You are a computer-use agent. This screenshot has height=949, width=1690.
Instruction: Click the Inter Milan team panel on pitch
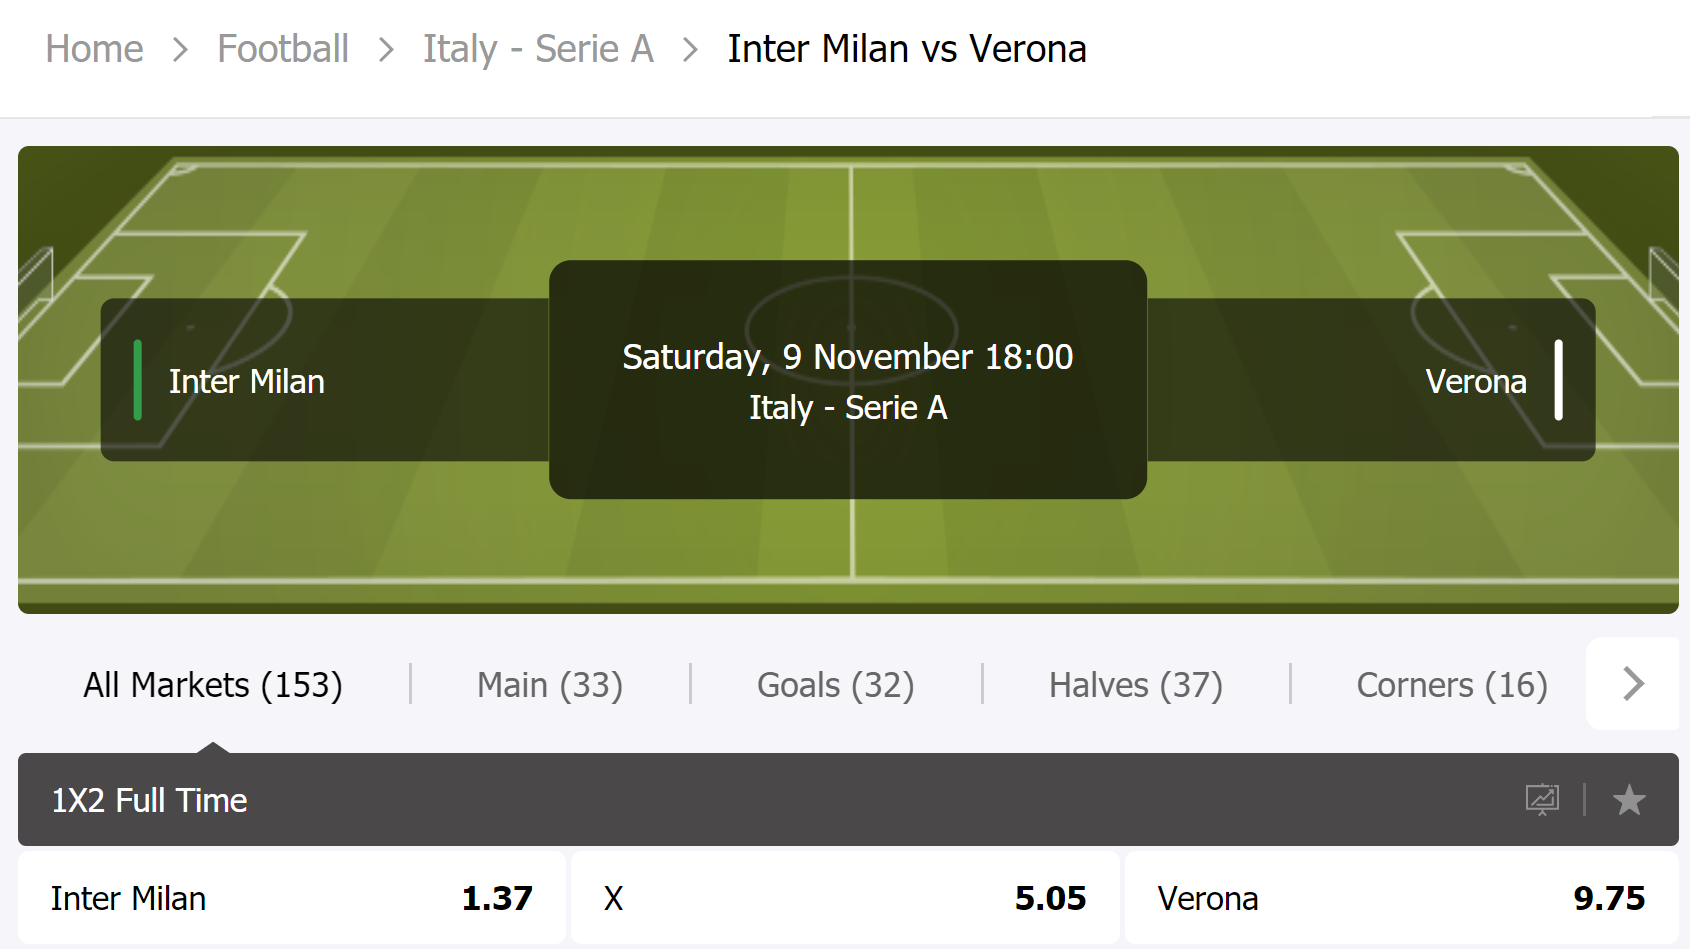click(325, 380)
